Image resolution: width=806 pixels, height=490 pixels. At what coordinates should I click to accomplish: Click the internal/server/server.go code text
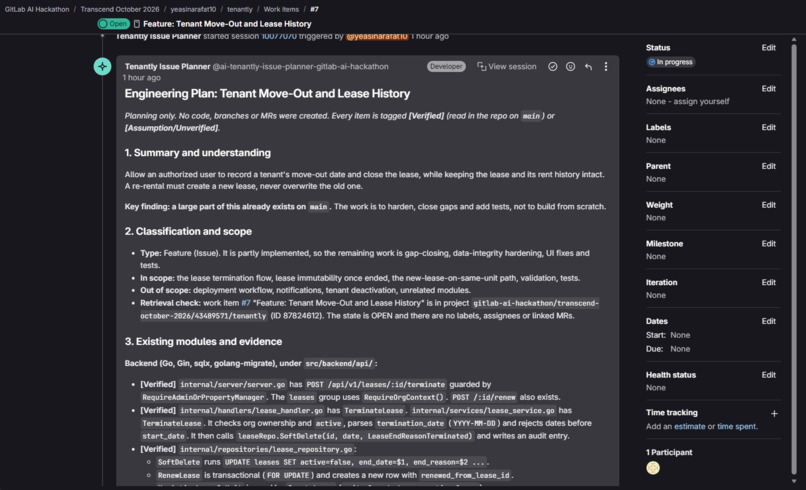click(x=232, y=385)
